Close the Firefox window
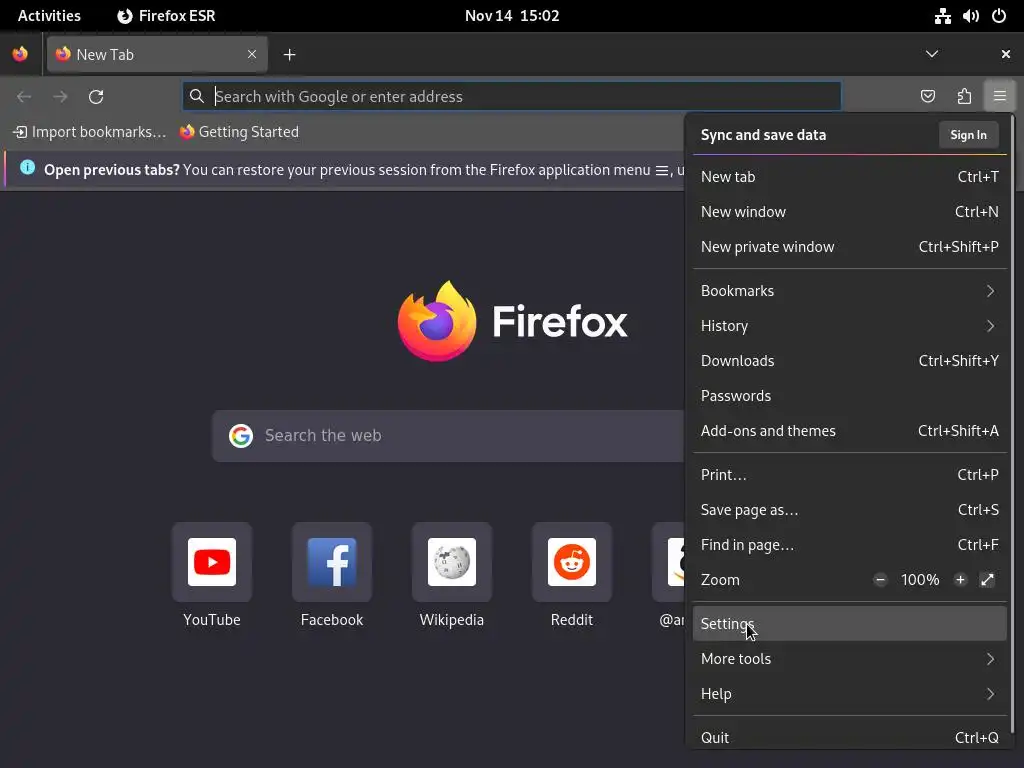 click(1006, 54)
